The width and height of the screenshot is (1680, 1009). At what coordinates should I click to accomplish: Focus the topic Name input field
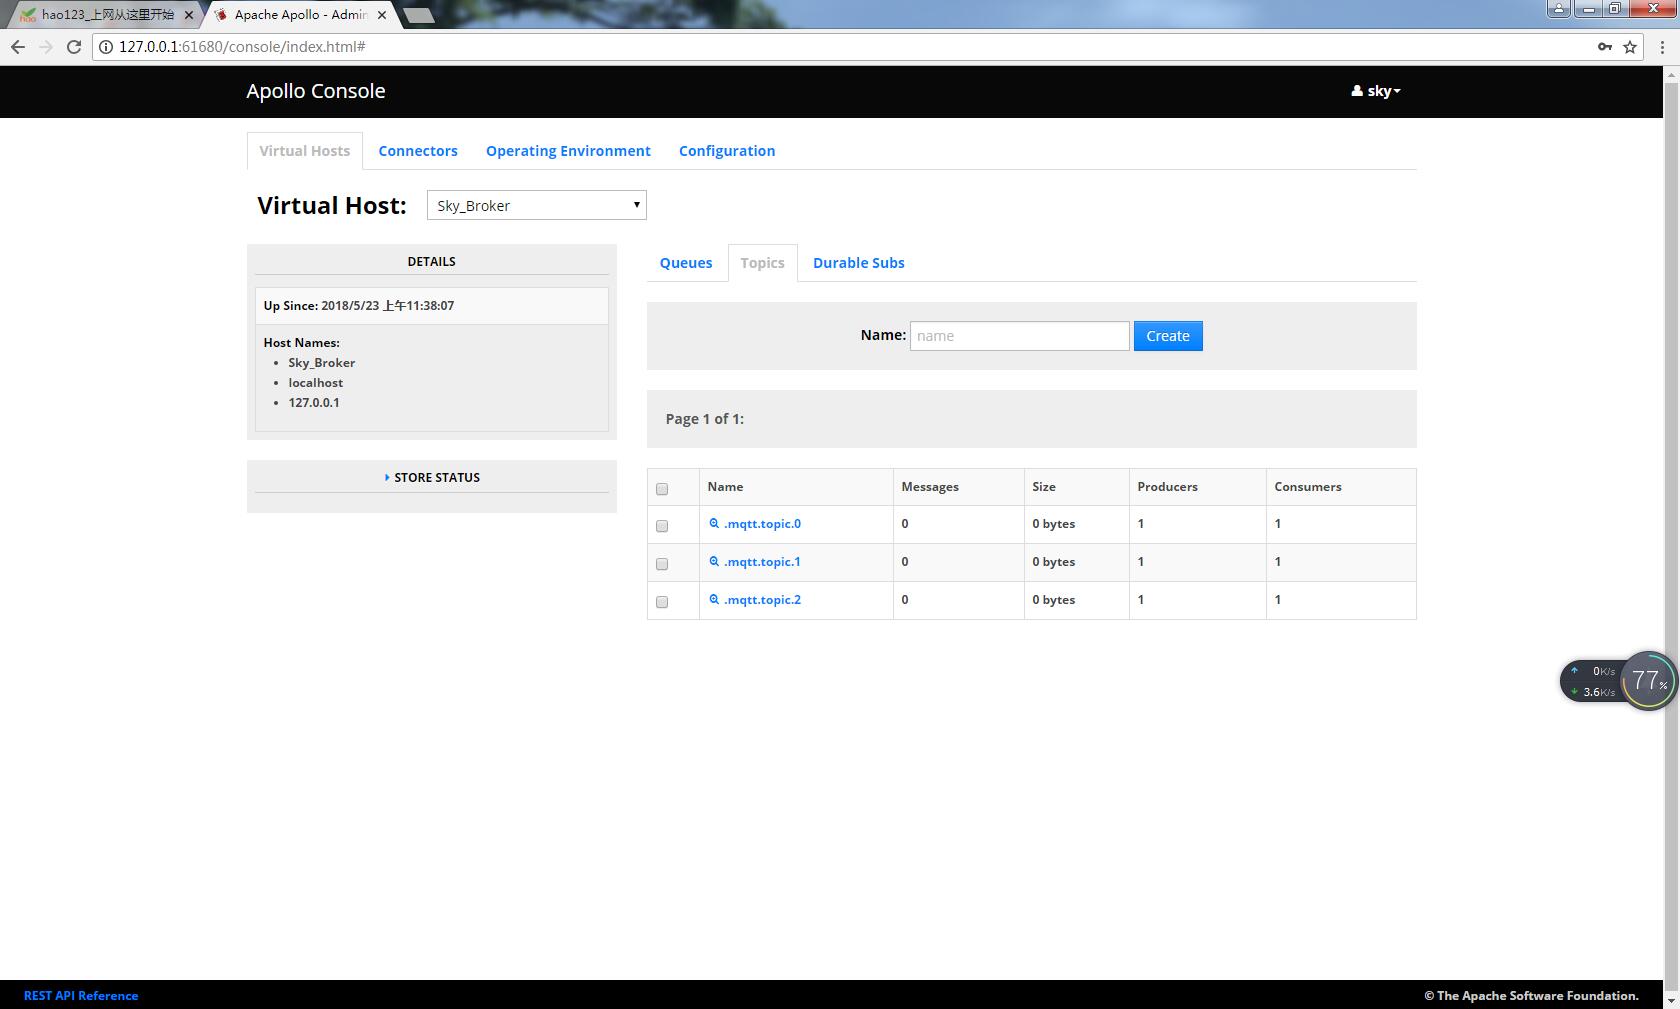[1019, 336]
